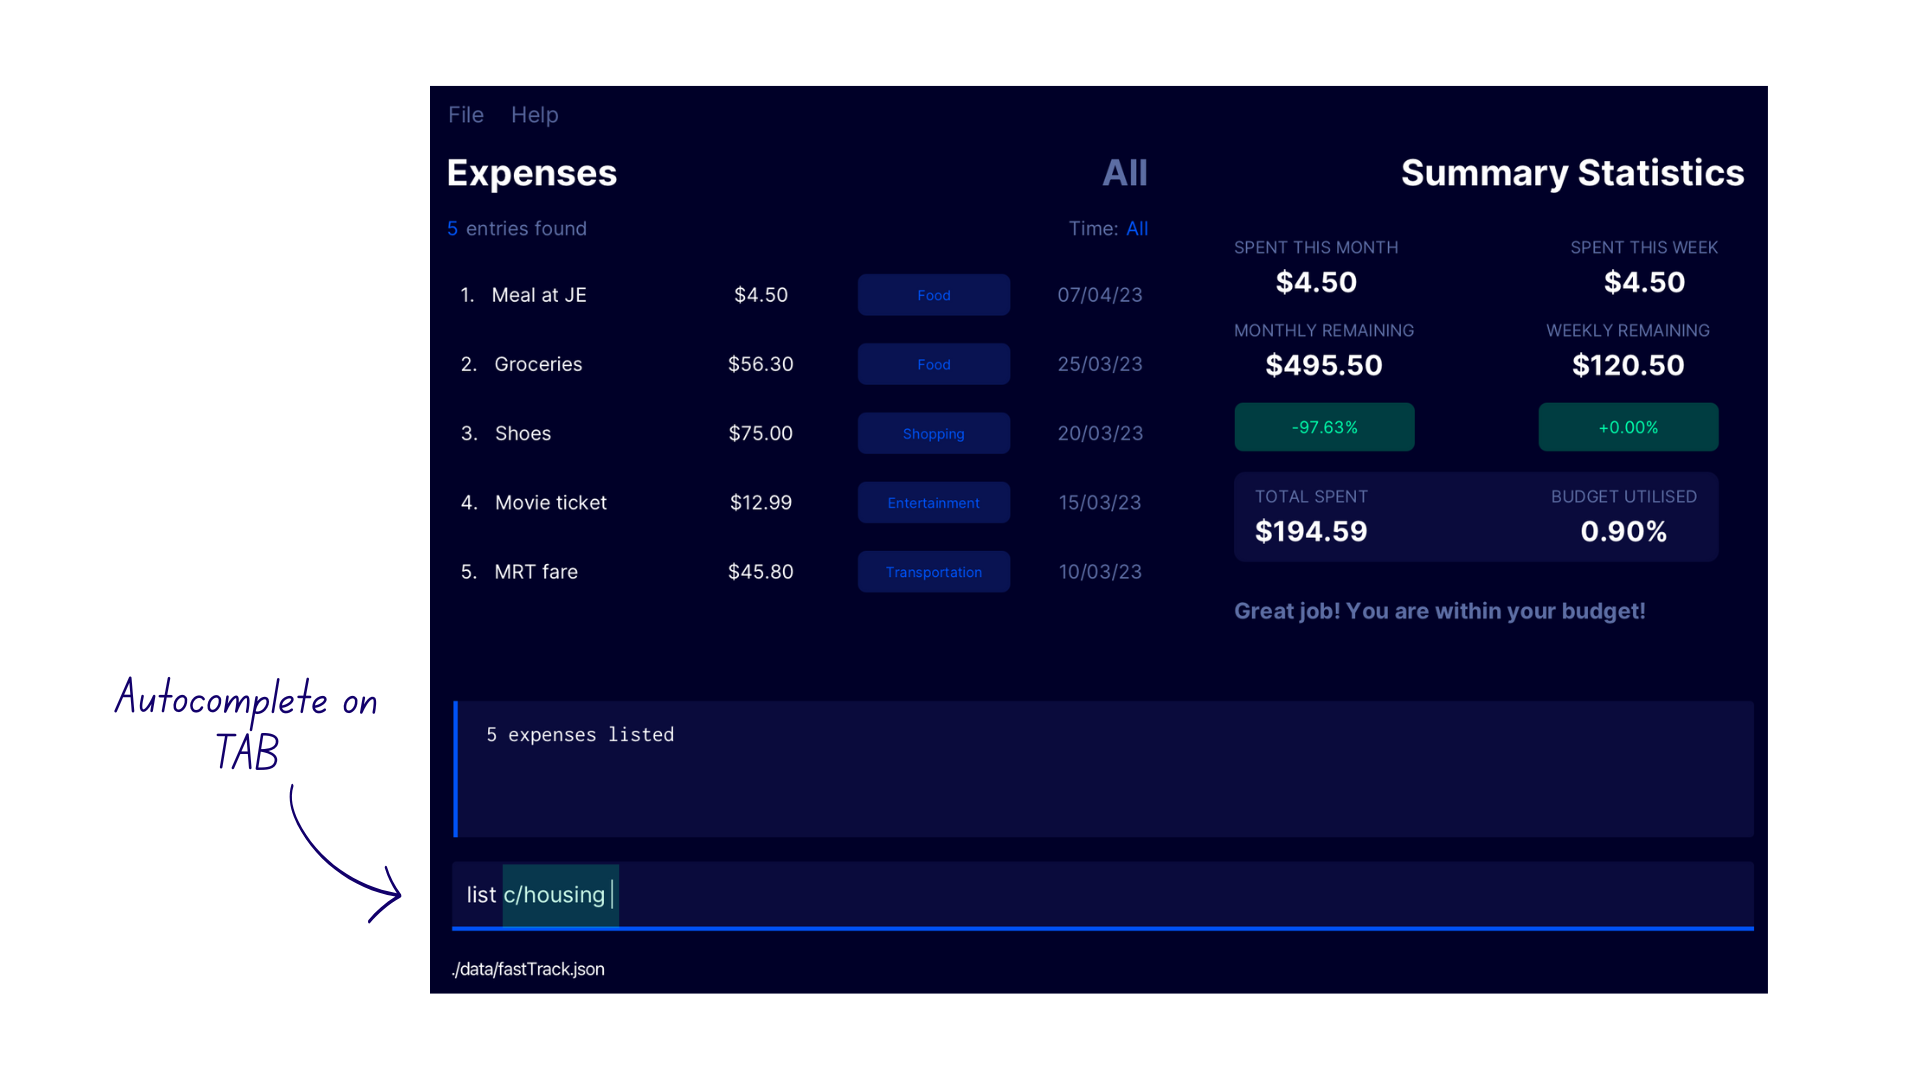Open the File menu
The image size is (1920, 1080).
[466, 115]
